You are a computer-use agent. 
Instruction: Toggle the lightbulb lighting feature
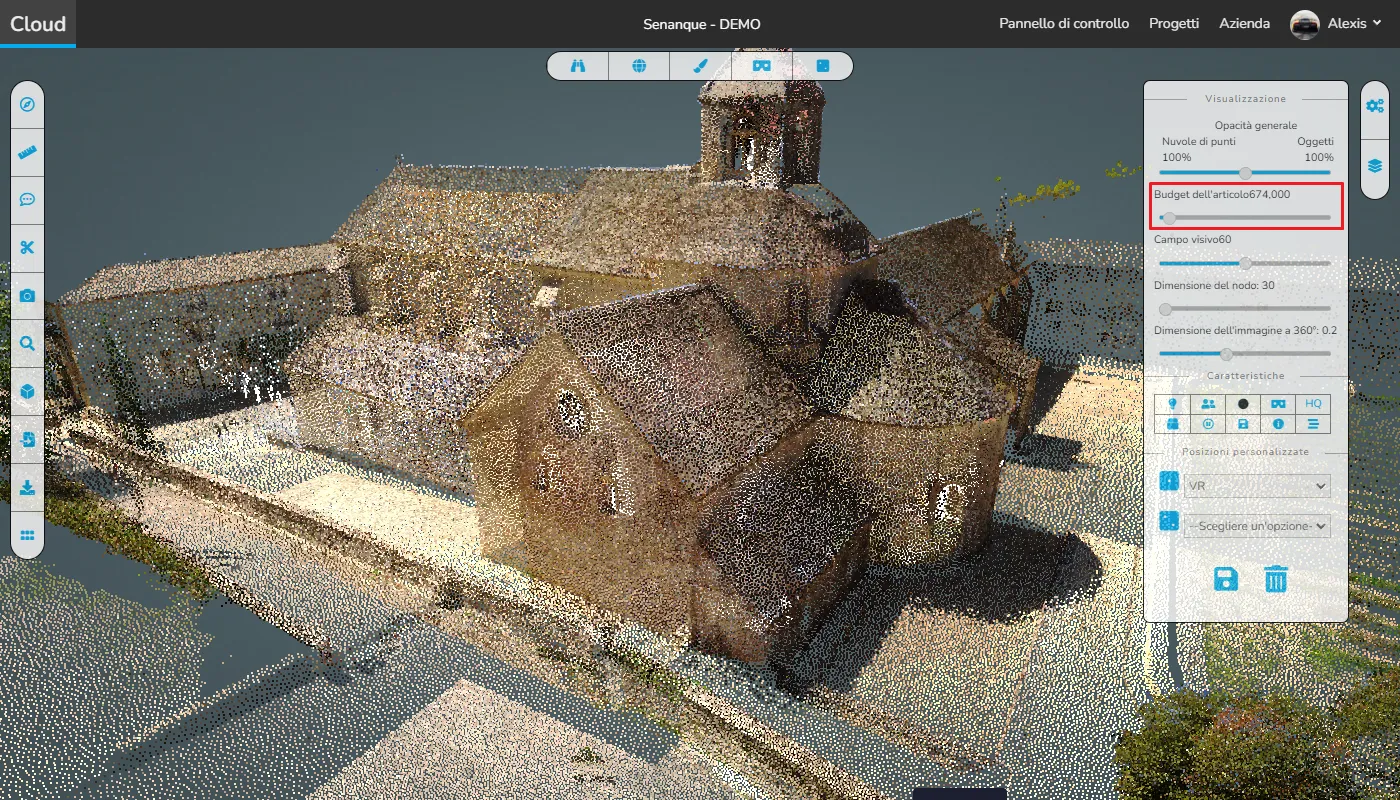[1172, 403]
